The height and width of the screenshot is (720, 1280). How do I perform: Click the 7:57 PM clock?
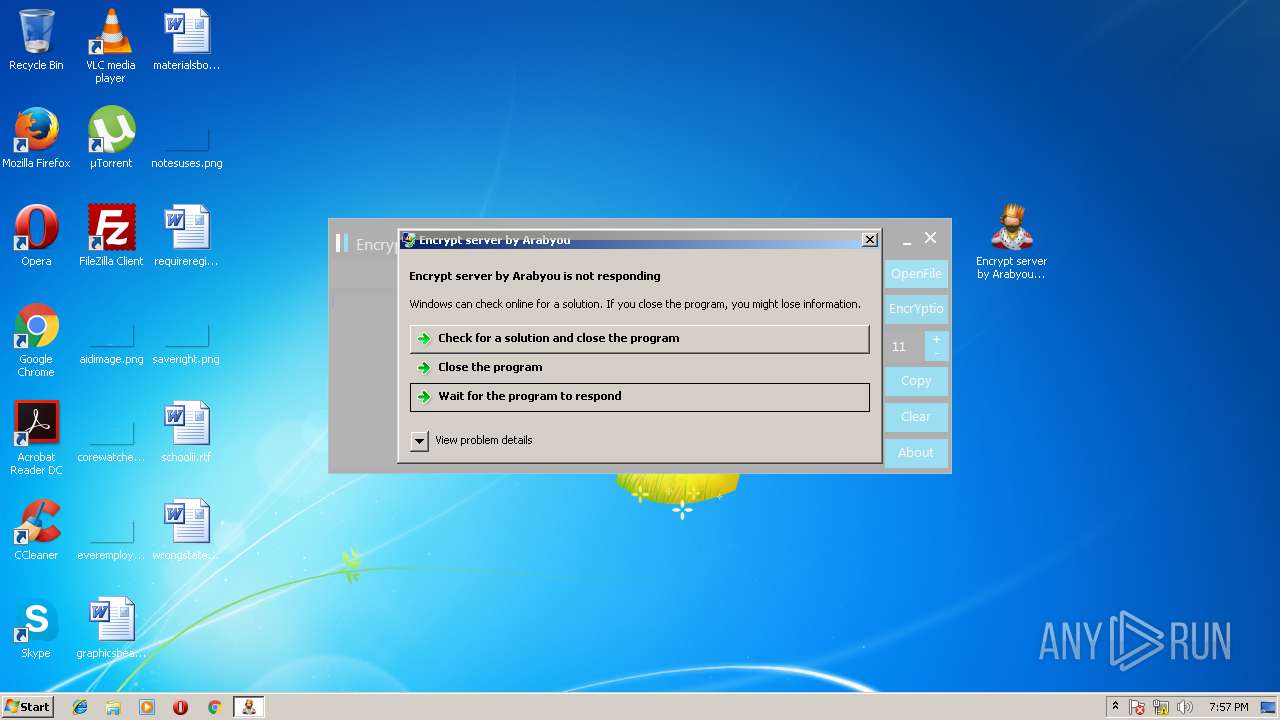(x=1228, y=707)
